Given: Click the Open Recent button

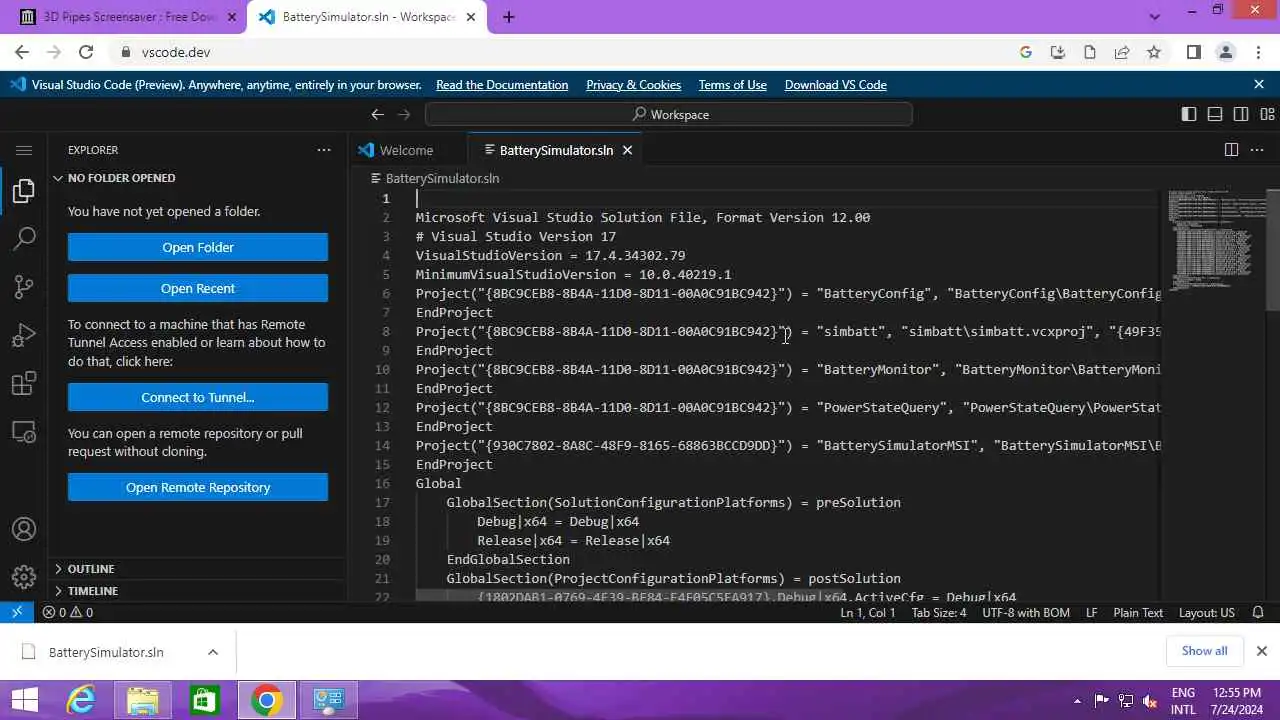Looking at the screenshot, I should pos(198,288).
